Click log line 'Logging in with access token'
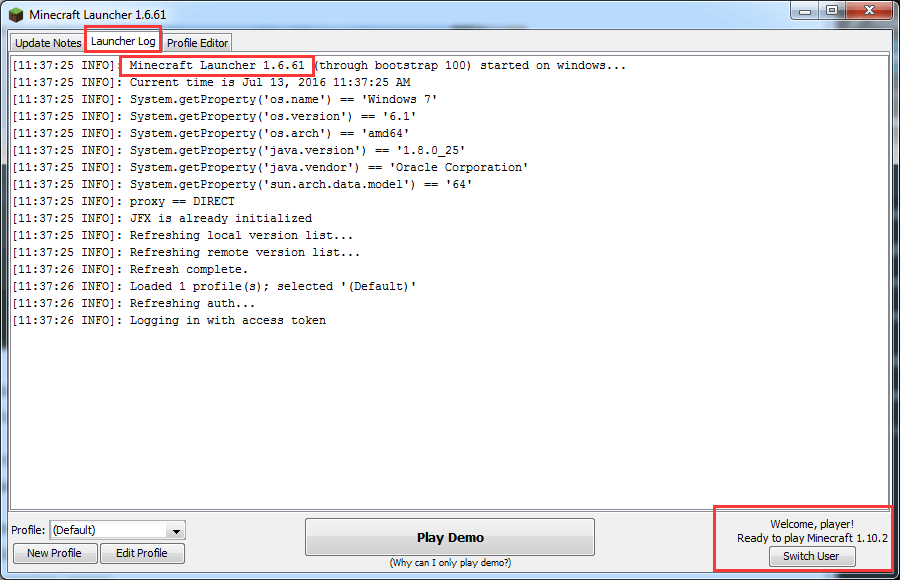The height and width of the screenshot is (580, 900). pyautogui.click(x=169, y=320)
